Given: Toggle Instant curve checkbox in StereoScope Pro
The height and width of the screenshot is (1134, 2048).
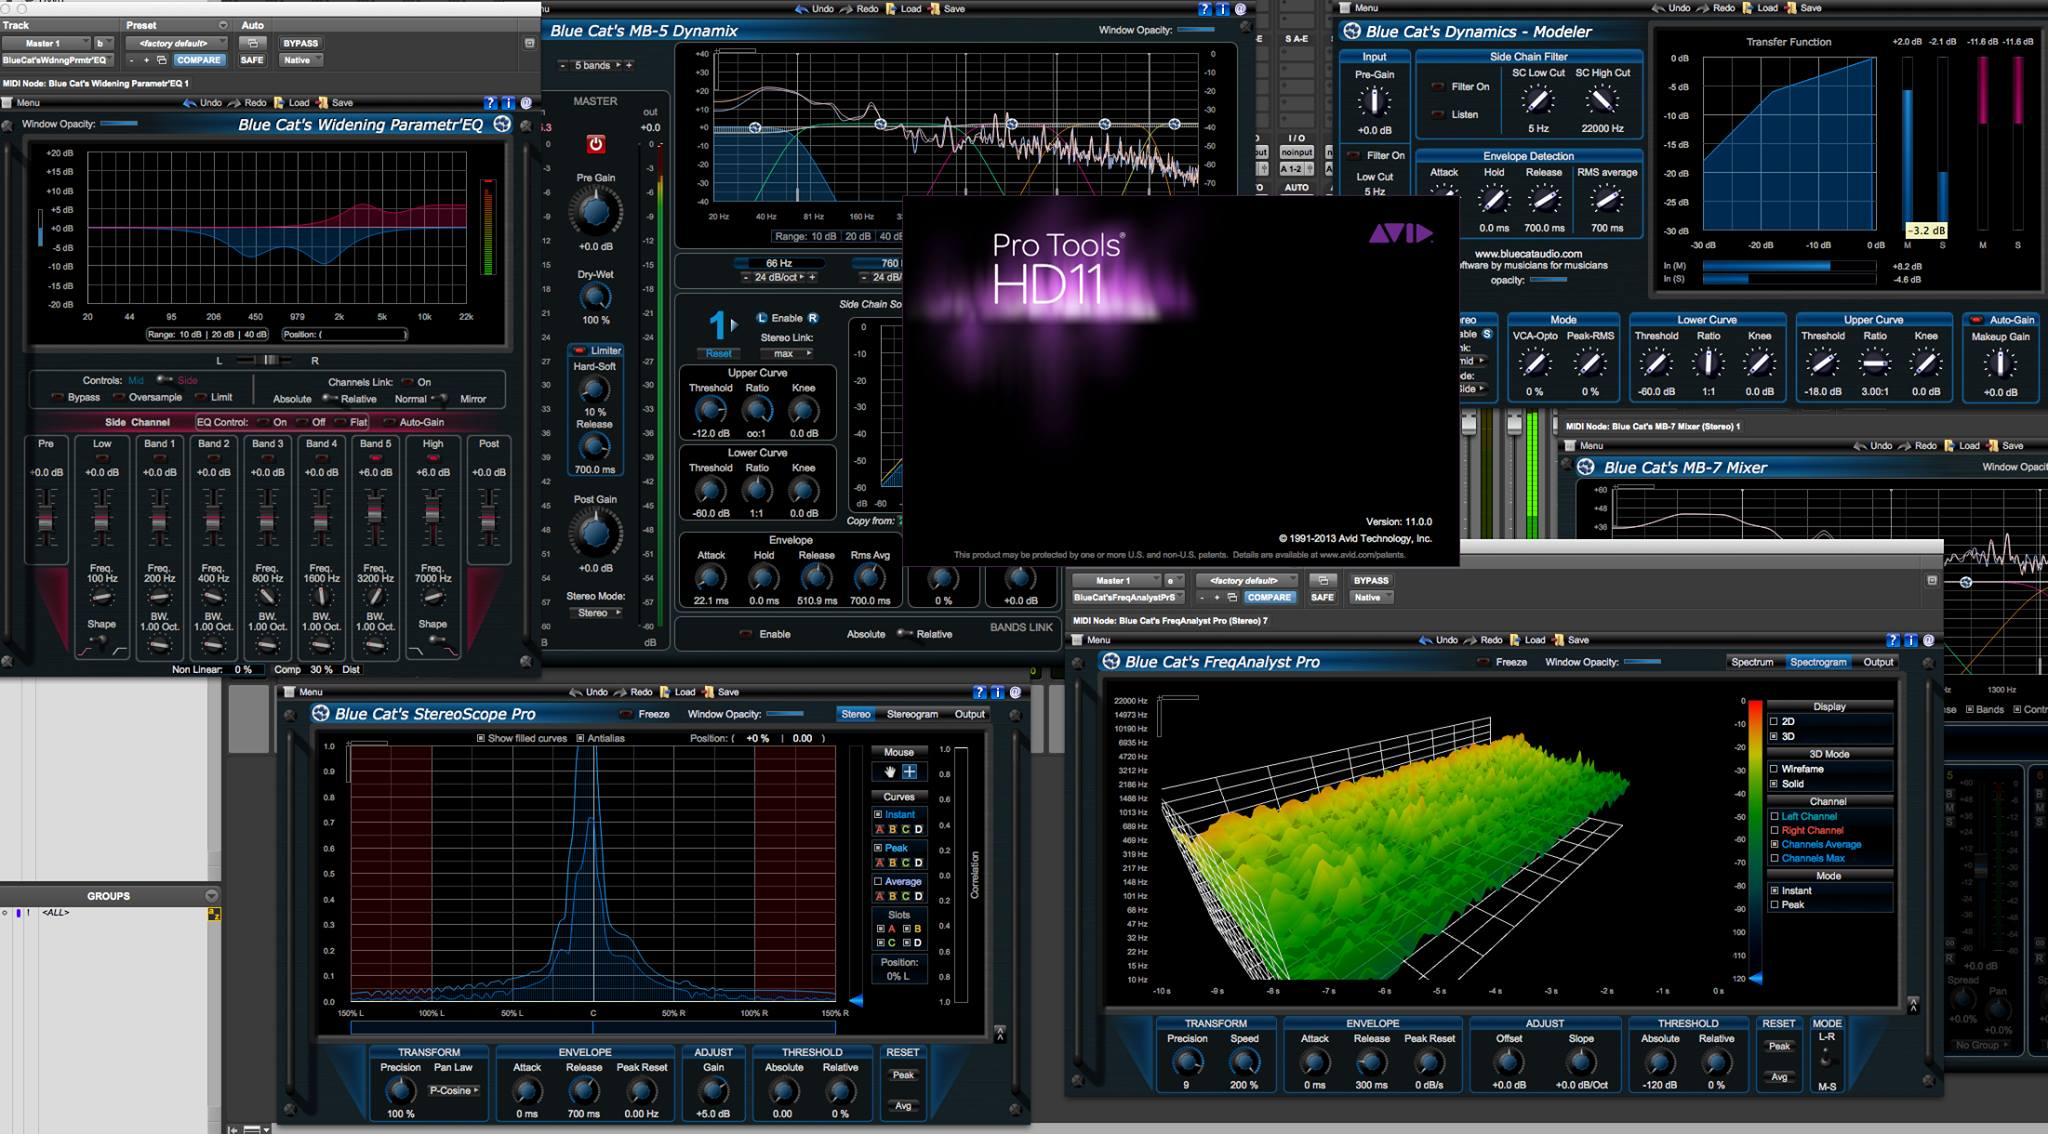Looking at the screenshot, I should pos(878,814).
